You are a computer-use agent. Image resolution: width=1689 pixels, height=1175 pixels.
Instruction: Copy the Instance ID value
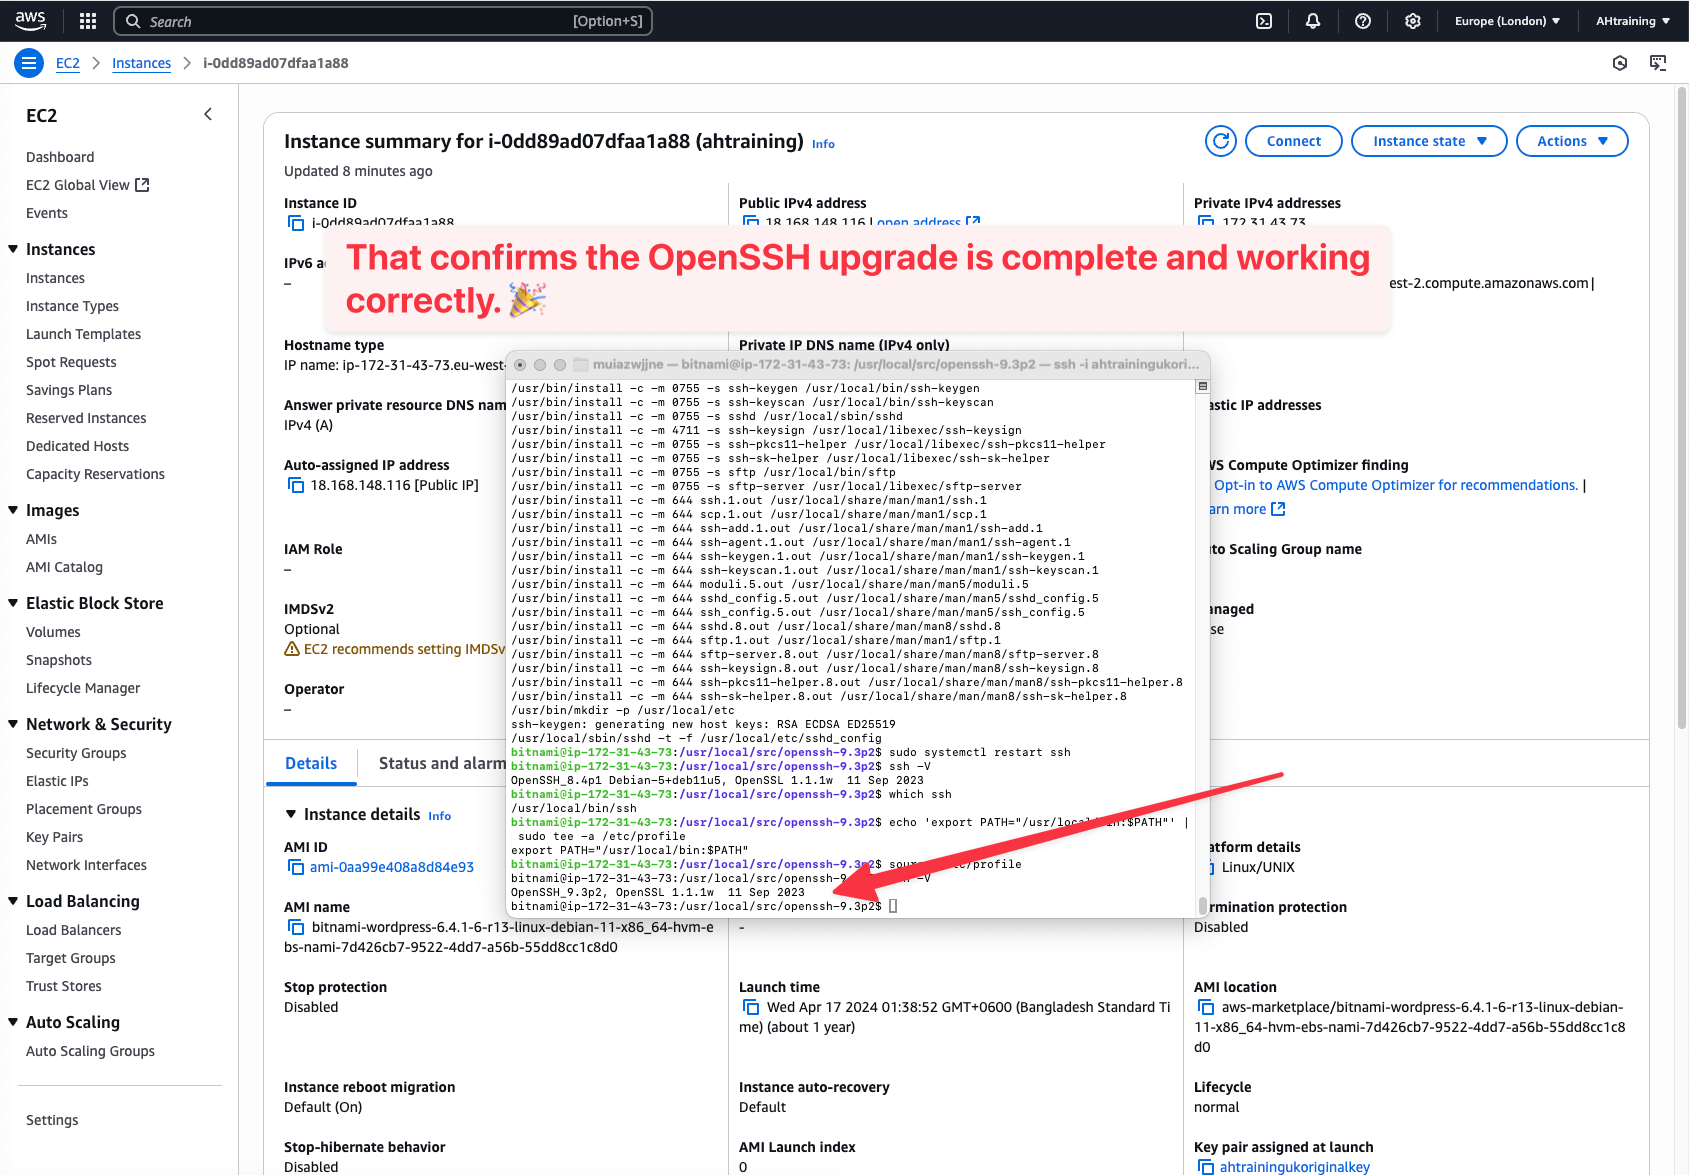click(296, 223)
